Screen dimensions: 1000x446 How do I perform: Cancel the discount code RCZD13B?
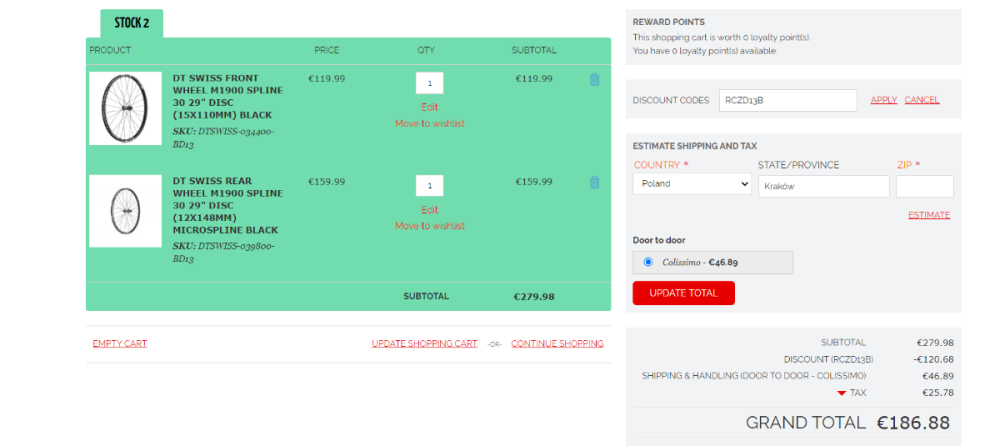(922, 100)
